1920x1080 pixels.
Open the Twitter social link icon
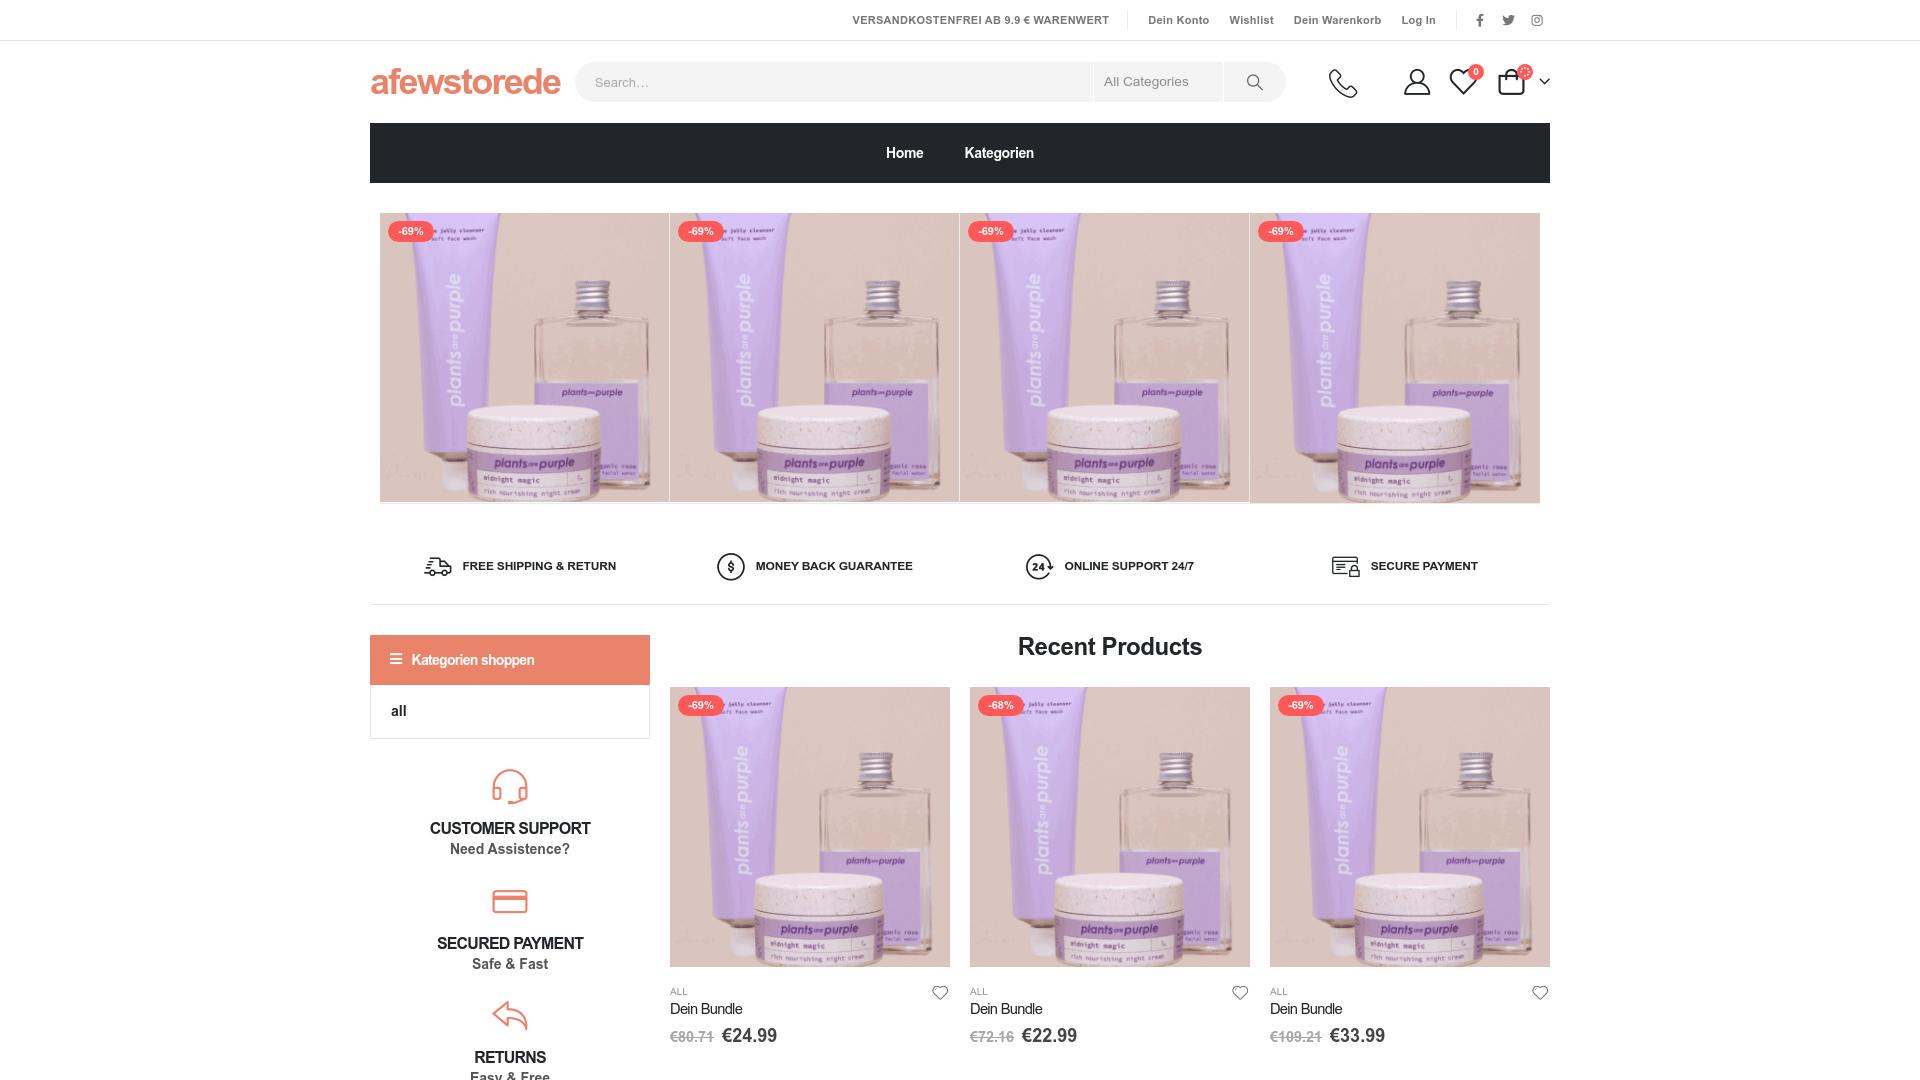coord(1508,20)
